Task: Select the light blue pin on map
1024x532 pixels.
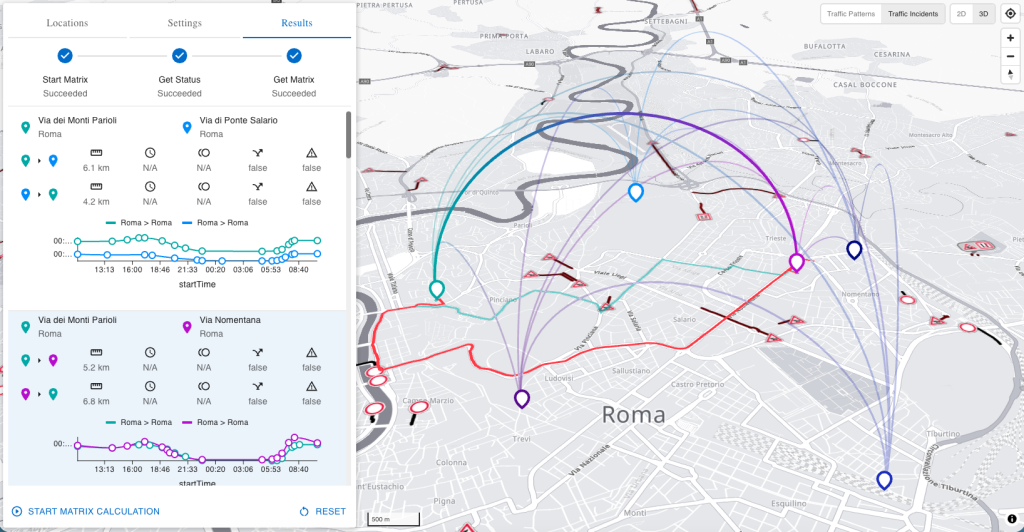Action: click(635, 191)
